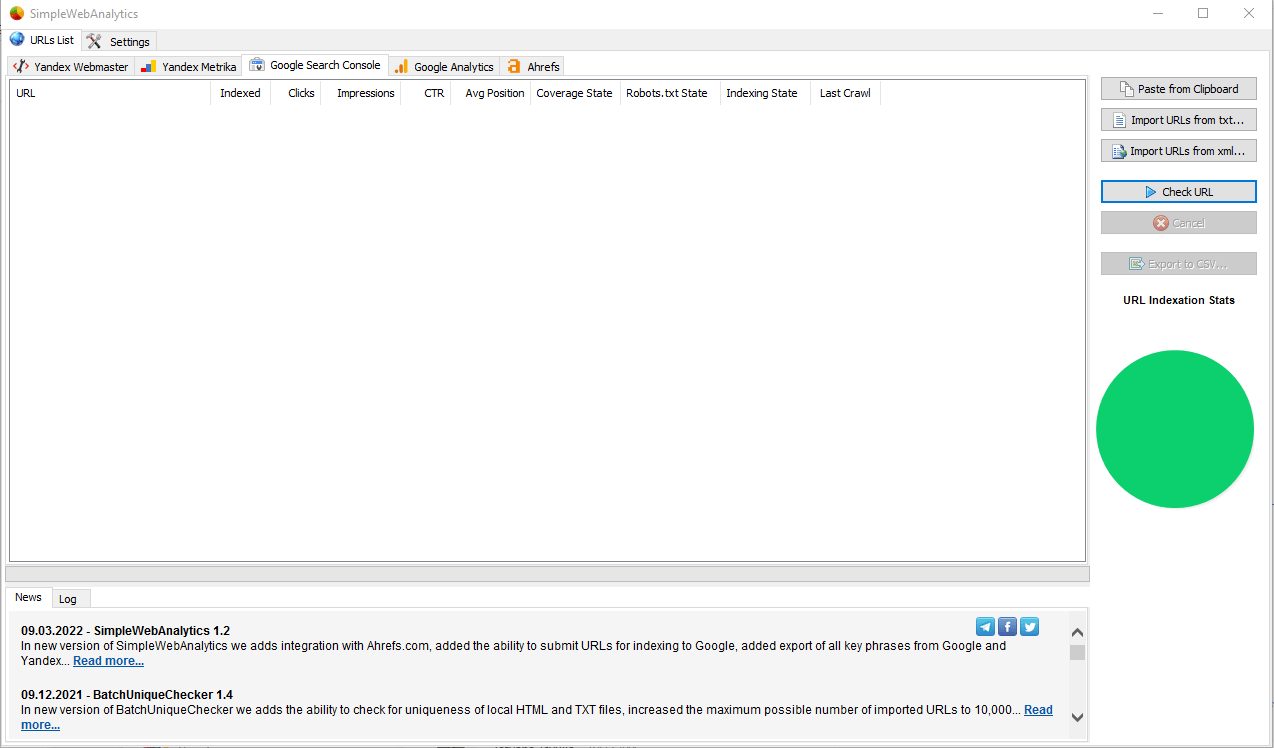Viewport: 1274px width, 748px height.
Task: Minimize the SimpleWebAnalytics window
Action: pyautogui.click(x=1157, y=14)
